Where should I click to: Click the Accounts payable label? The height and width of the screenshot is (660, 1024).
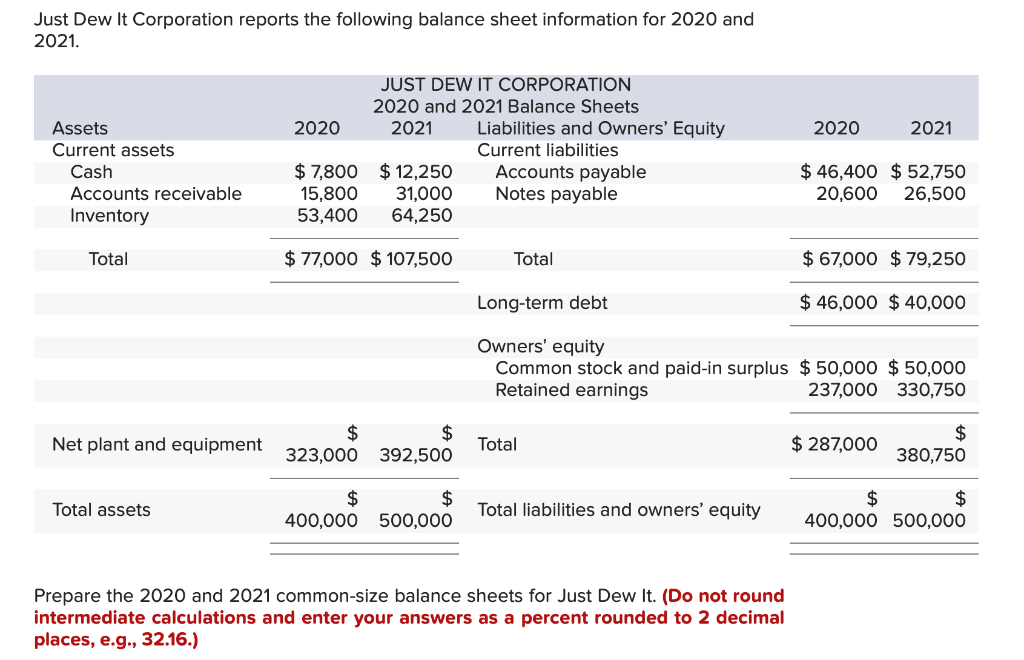point(571,172)
